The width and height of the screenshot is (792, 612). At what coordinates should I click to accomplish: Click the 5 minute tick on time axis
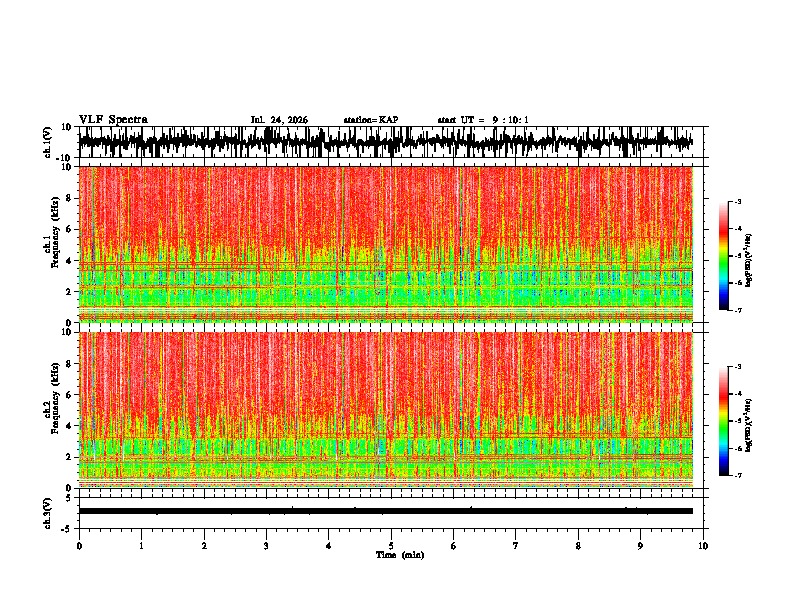click(x=391, y=546)
